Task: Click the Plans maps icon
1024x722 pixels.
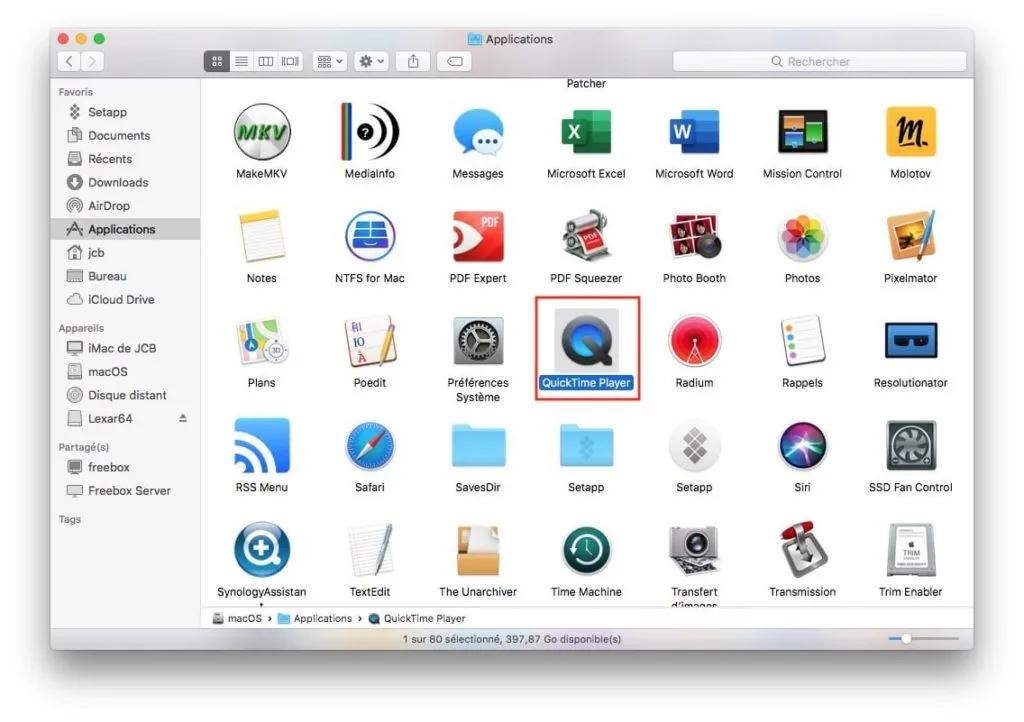Action: point(261,341)
